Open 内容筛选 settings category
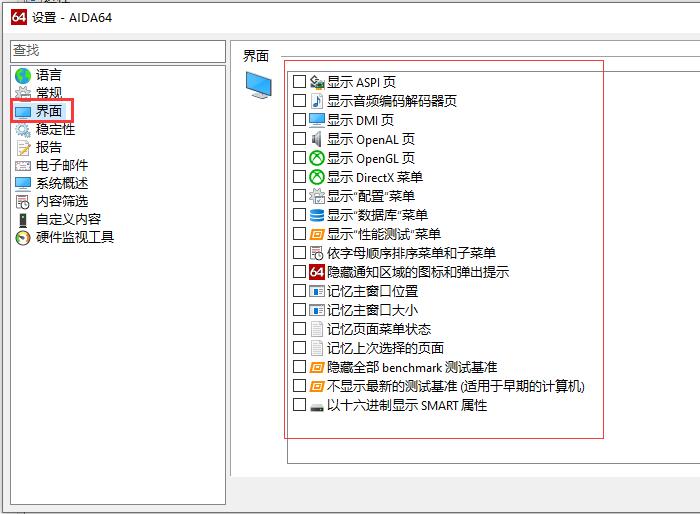This screenshot has width=700, height=514. (62, 201)
